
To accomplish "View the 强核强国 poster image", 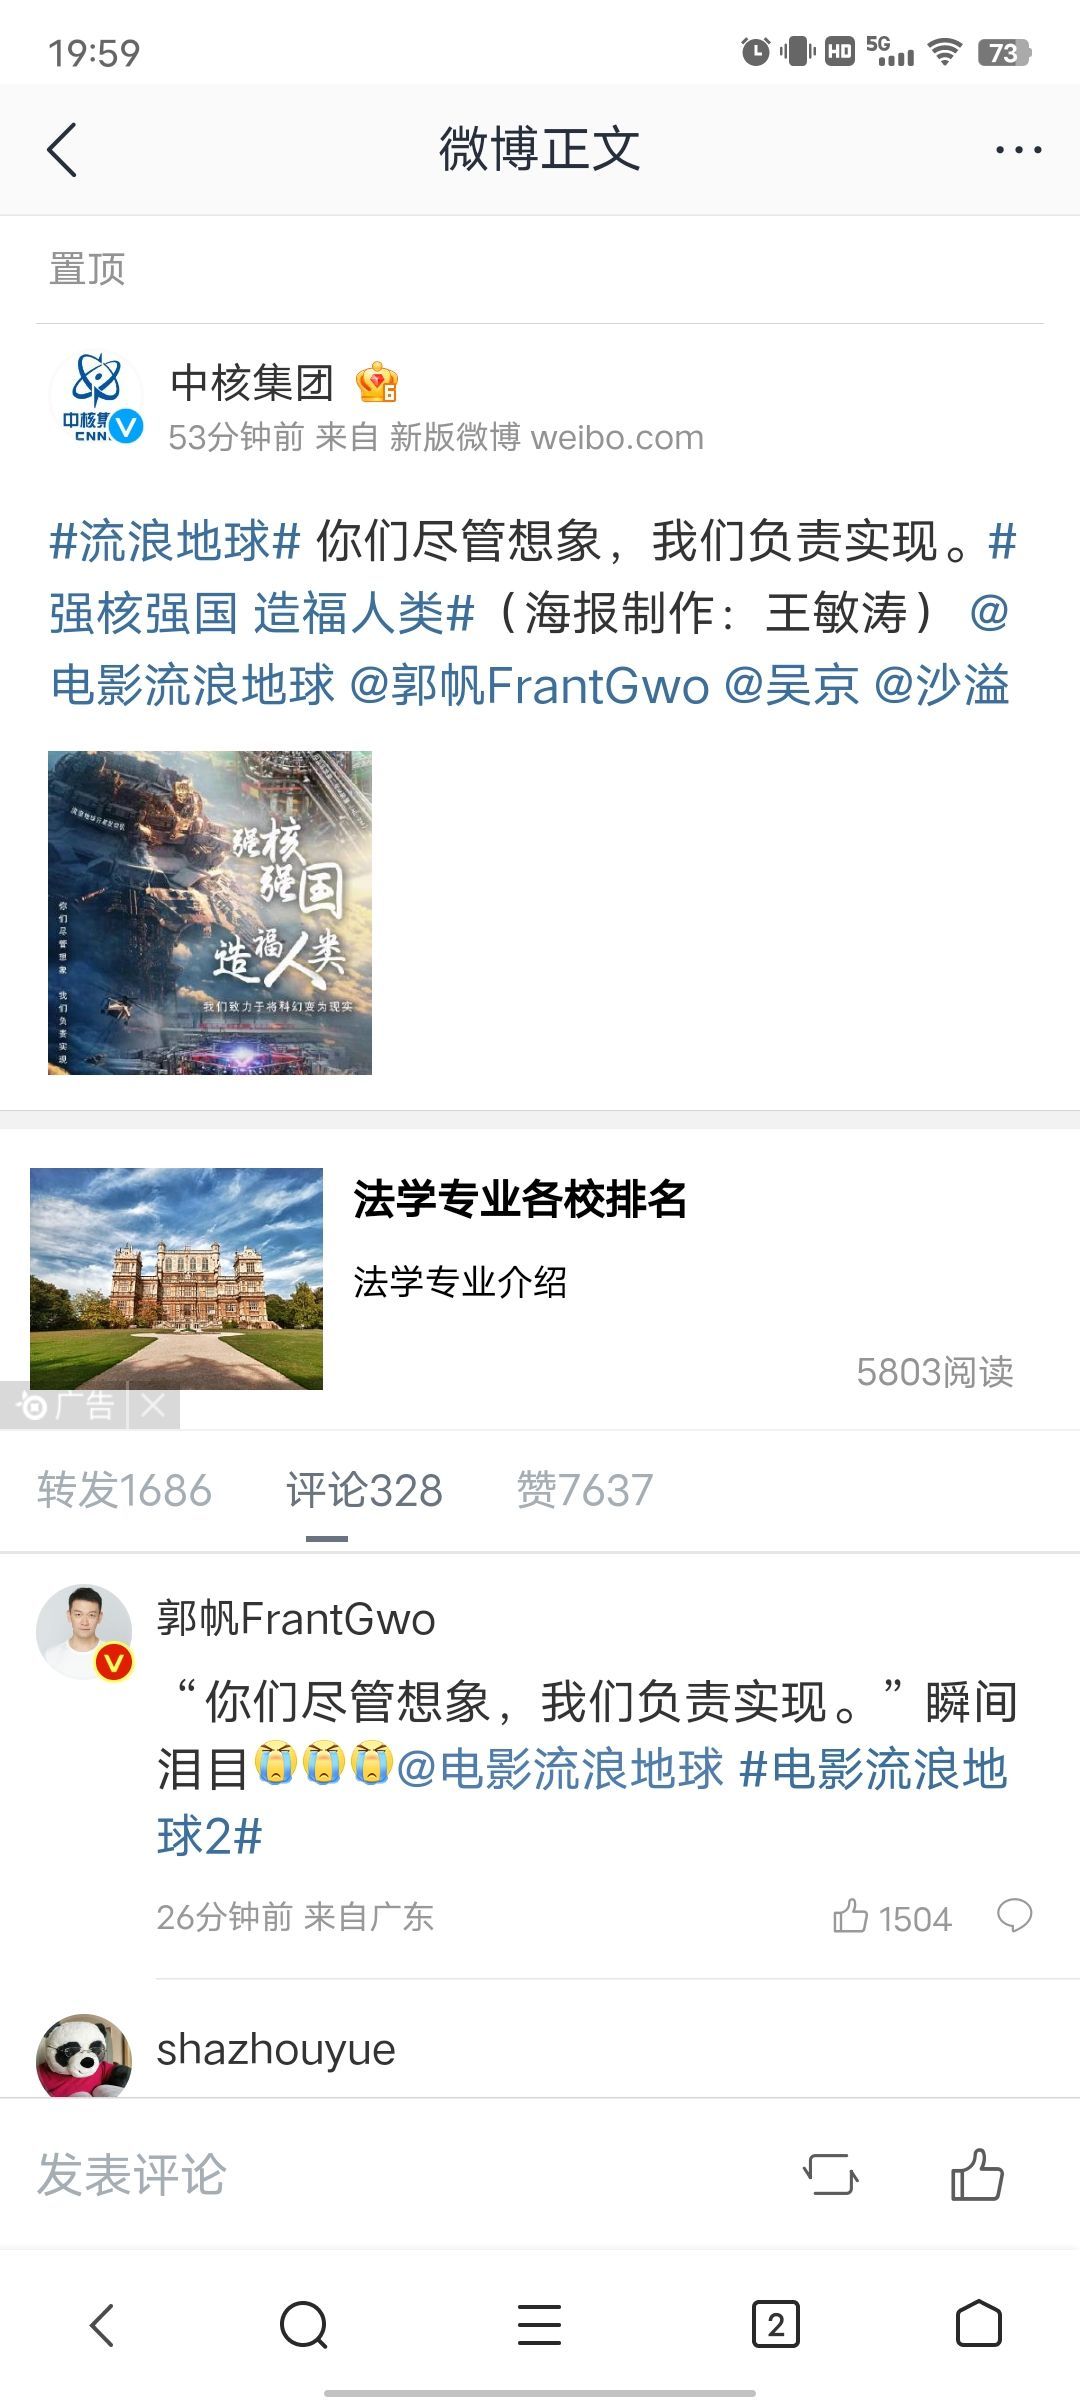I will [x=210, y=913].
